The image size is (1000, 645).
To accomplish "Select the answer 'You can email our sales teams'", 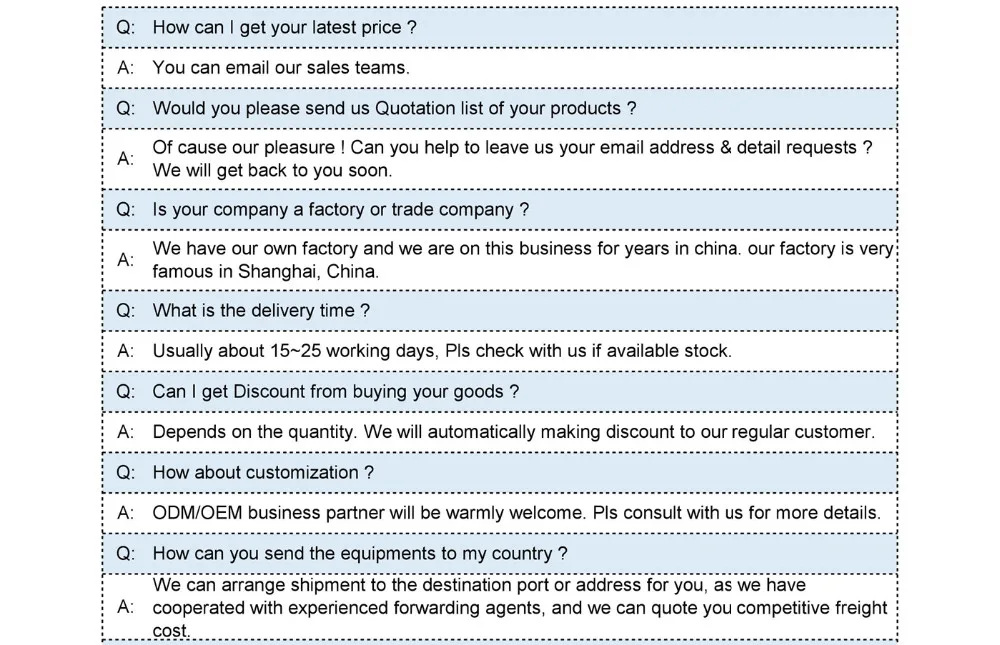I will click(281, 68).
